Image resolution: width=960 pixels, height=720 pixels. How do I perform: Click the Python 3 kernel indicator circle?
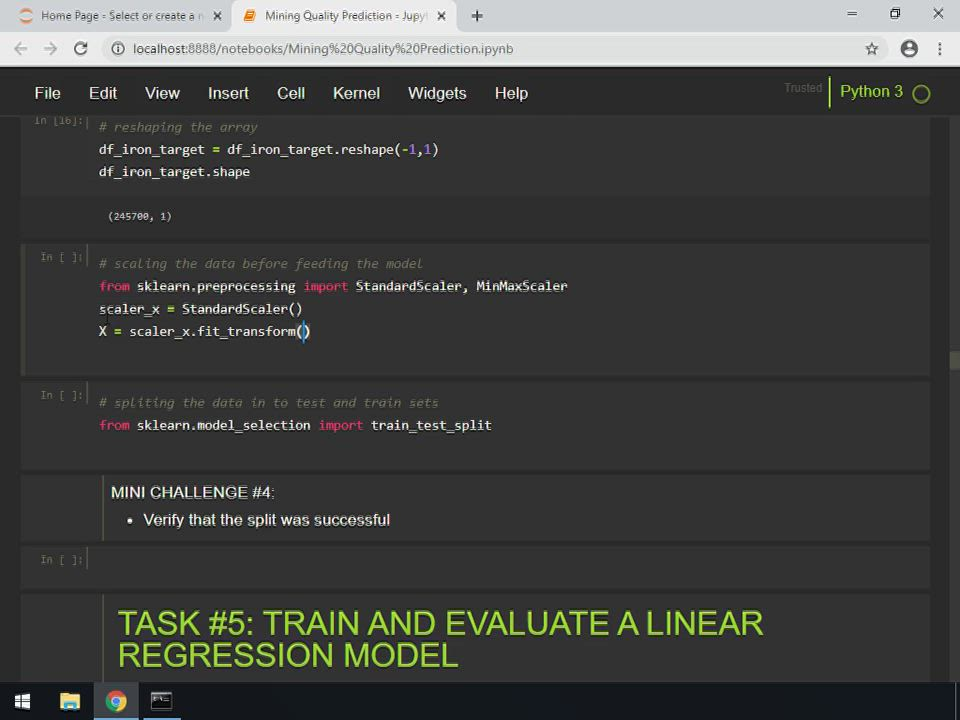click(x=921, y=94)
